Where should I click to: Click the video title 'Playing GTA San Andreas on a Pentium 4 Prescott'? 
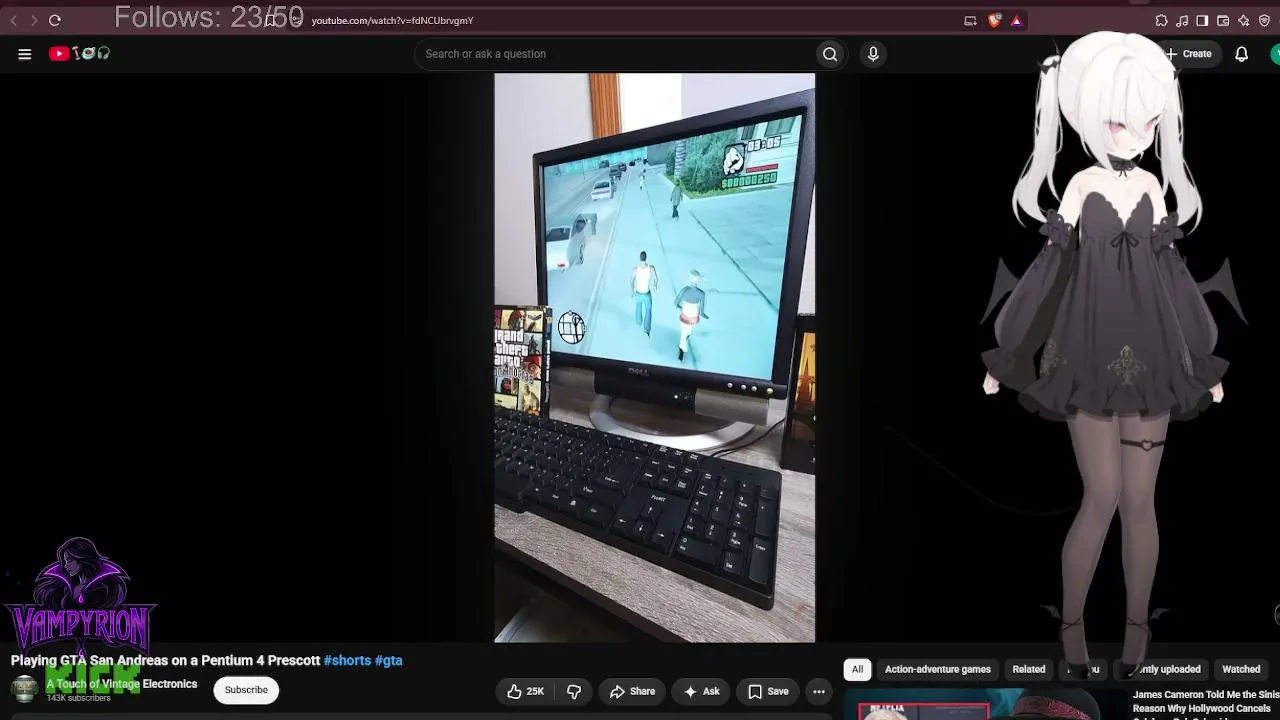(x=165, y=660)
